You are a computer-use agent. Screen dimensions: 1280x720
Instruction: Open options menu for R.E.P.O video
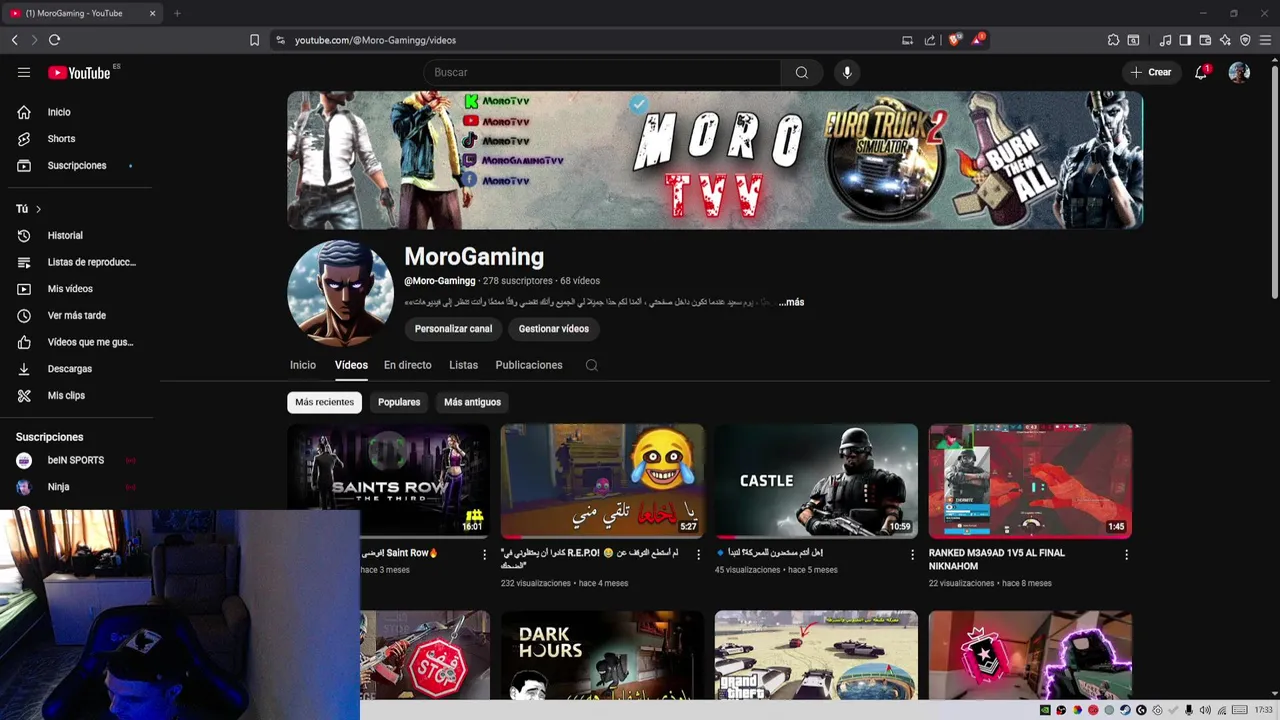[x=699, y=554]
